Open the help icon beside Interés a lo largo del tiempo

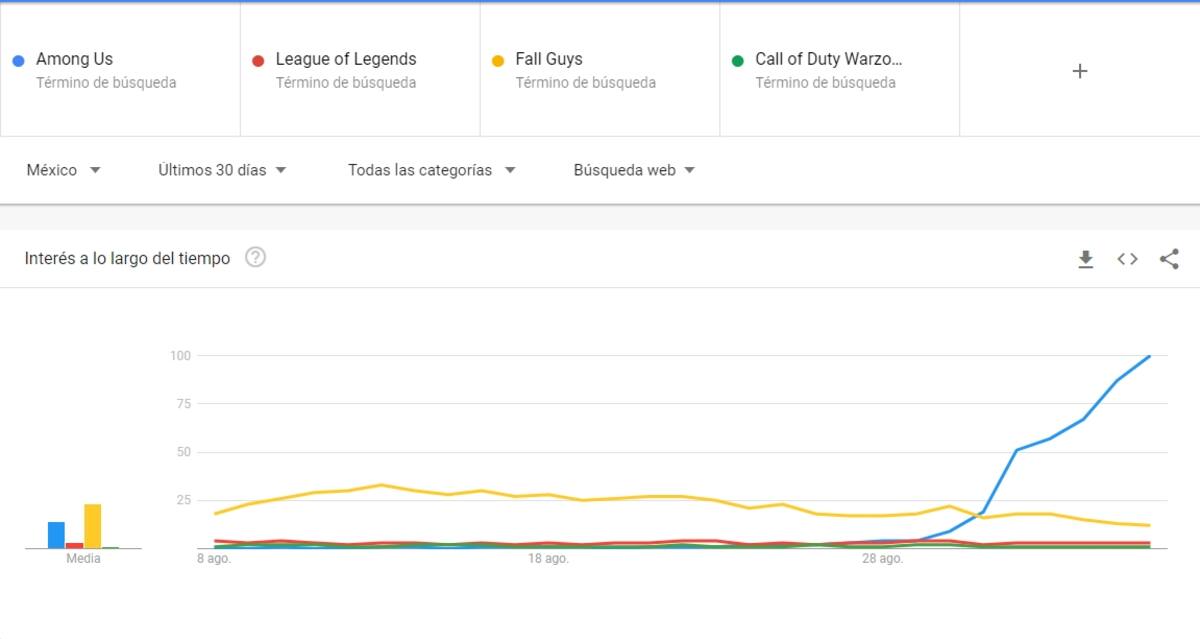pos(255,258)
